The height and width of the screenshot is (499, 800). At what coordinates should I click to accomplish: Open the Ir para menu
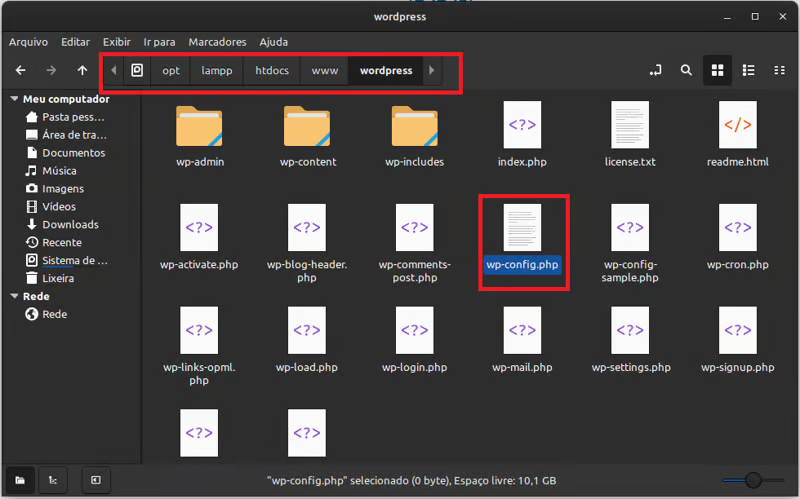[159, 42]
